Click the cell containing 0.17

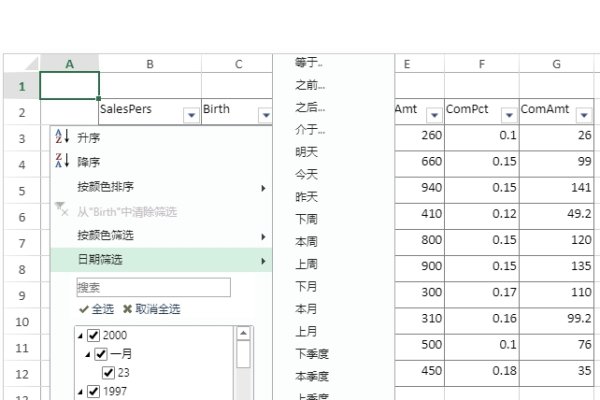click(x=482, y=295)
